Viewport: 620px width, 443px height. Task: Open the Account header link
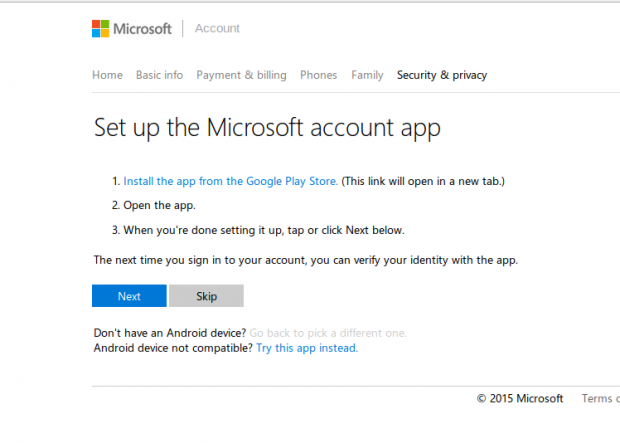point(217,29)
